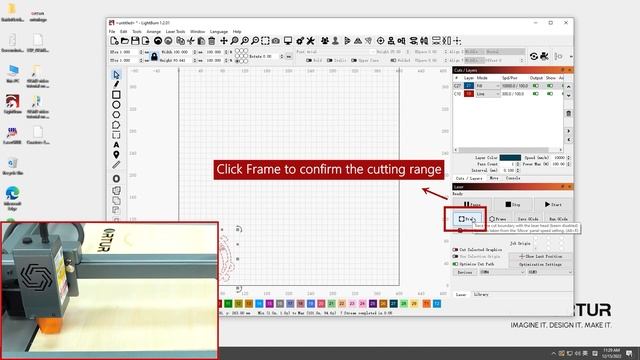Open the Settings gears icon in toolbar

(x=300, y=41)
